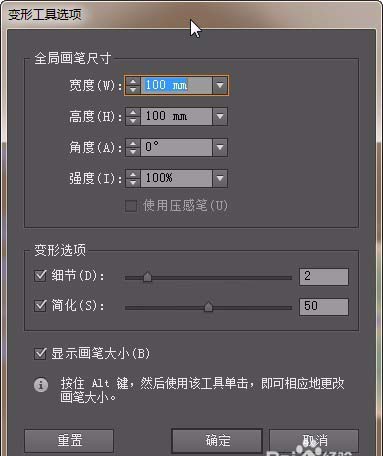Click the 取消 cancel button
Screen dimensions: 383x456
314,441
